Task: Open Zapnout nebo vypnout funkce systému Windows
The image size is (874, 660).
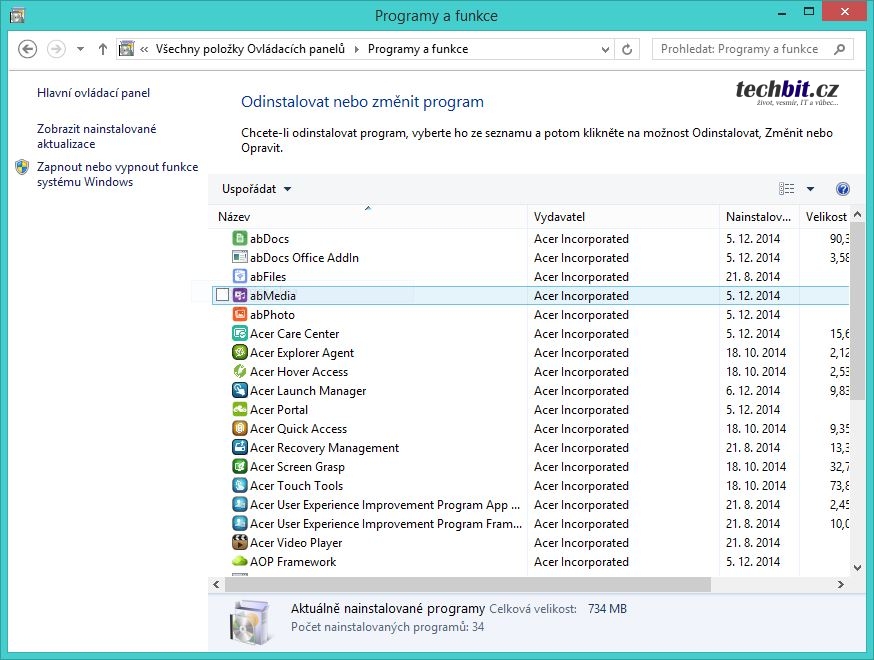Action: 117,174
